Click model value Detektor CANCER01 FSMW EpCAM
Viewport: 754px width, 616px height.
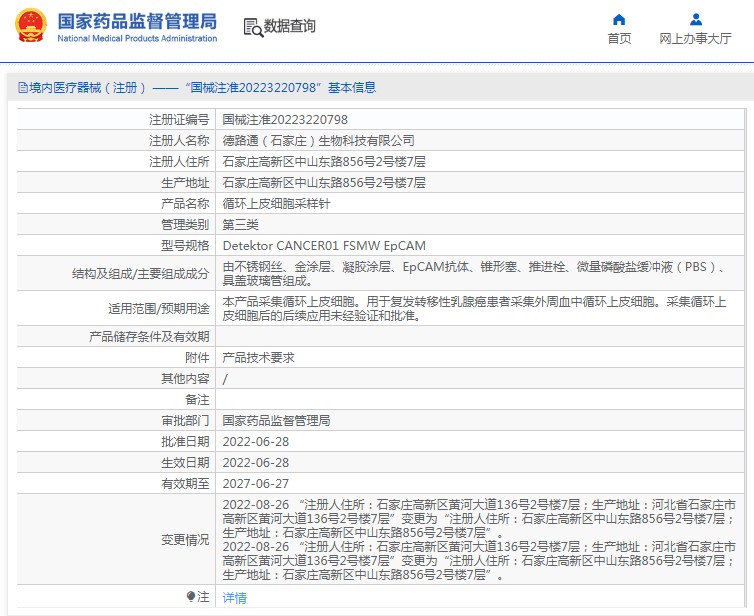(x=324, y=246)
